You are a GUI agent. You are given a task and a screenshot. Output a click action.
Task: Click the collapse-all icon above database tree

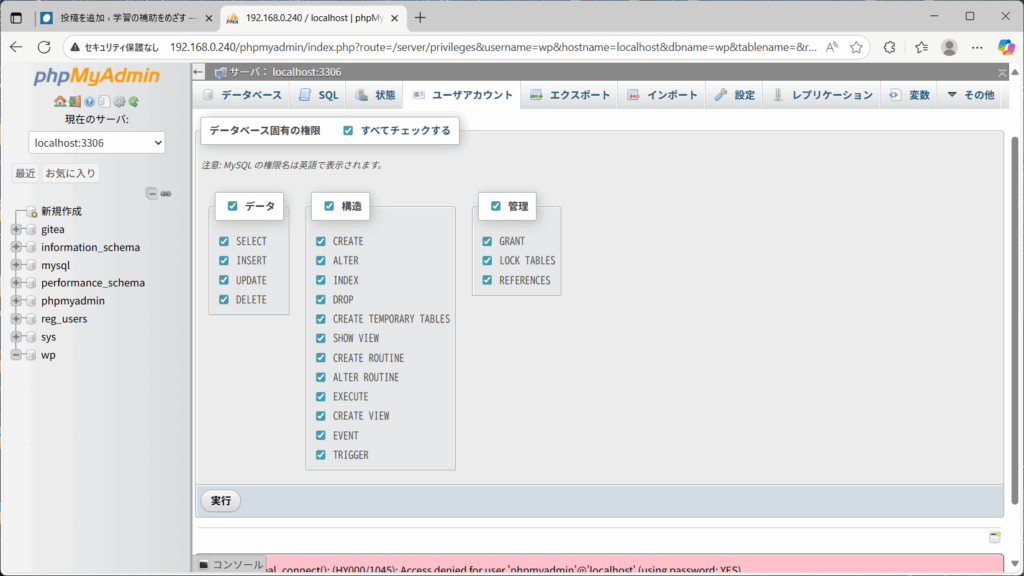pyautogui.click(x=152, y=193)
